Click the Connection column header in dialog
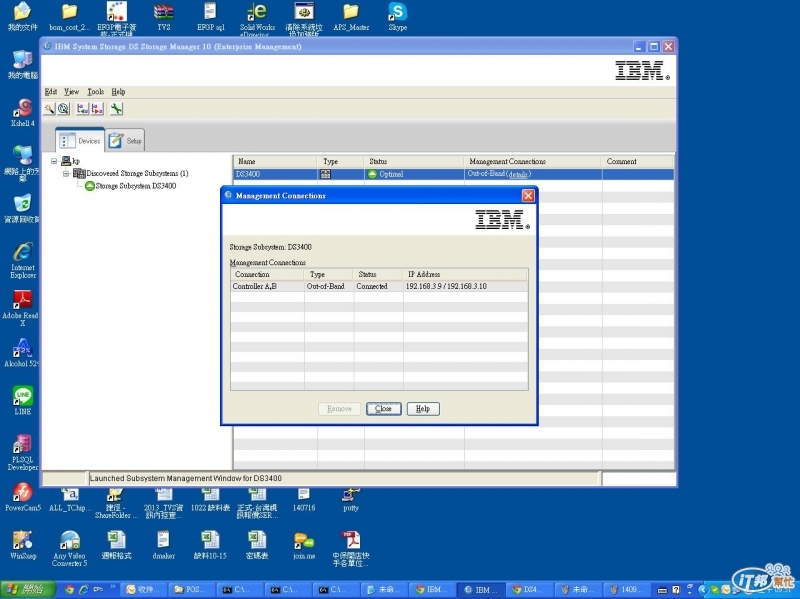800x599 pixels. tap(267, 274)
